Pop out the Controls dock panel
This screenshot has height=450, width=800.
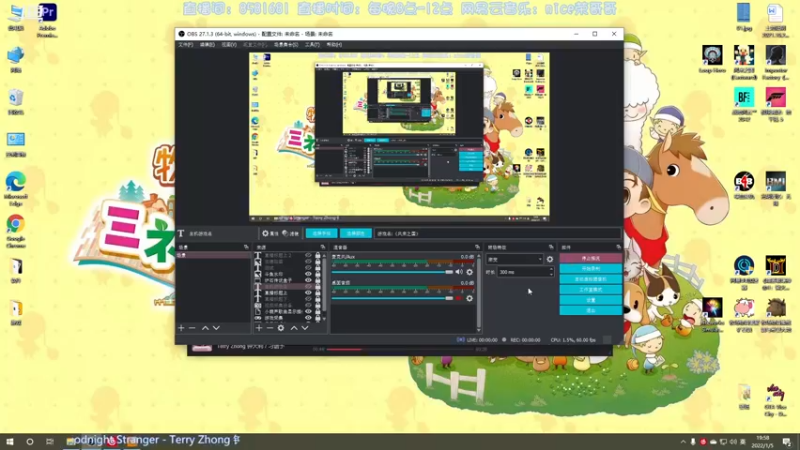pos(618,247)
